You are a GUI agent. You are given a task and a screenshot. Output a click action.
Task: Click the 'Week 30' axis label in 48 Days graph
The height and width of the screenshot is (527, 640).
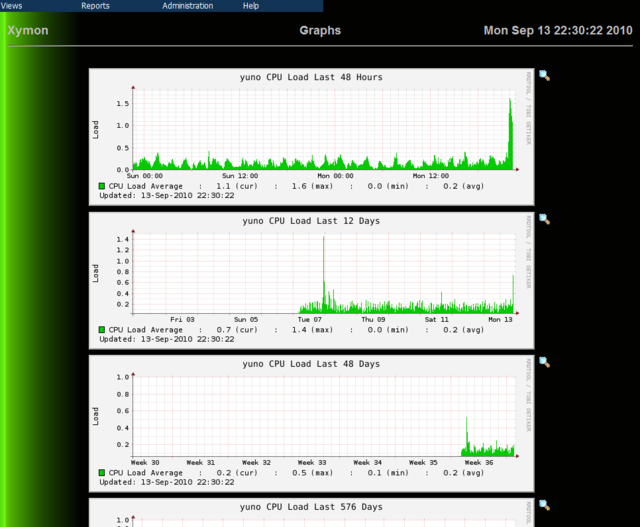145,463
